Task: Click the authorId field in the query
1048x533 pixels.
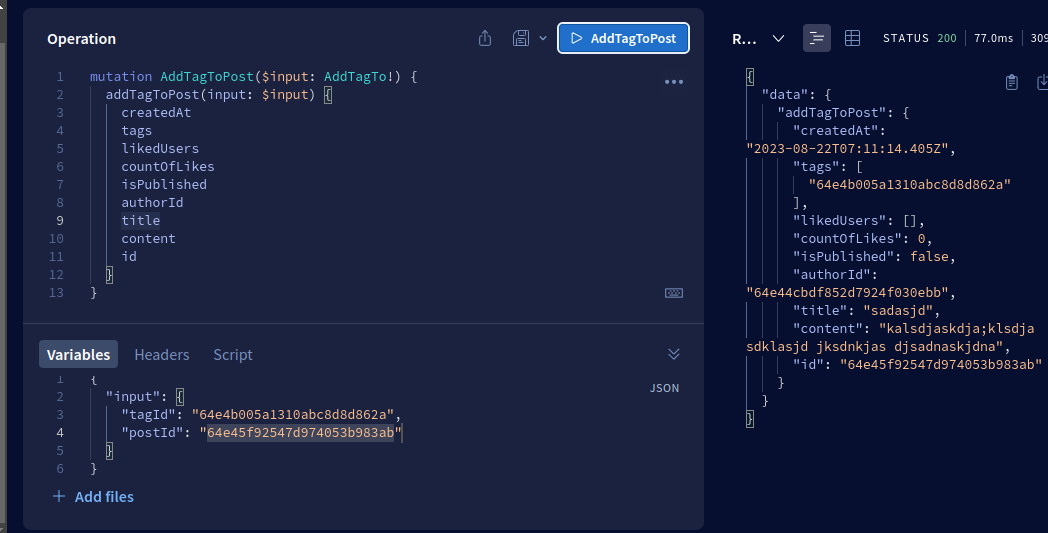Action: [x=152, y=203]
